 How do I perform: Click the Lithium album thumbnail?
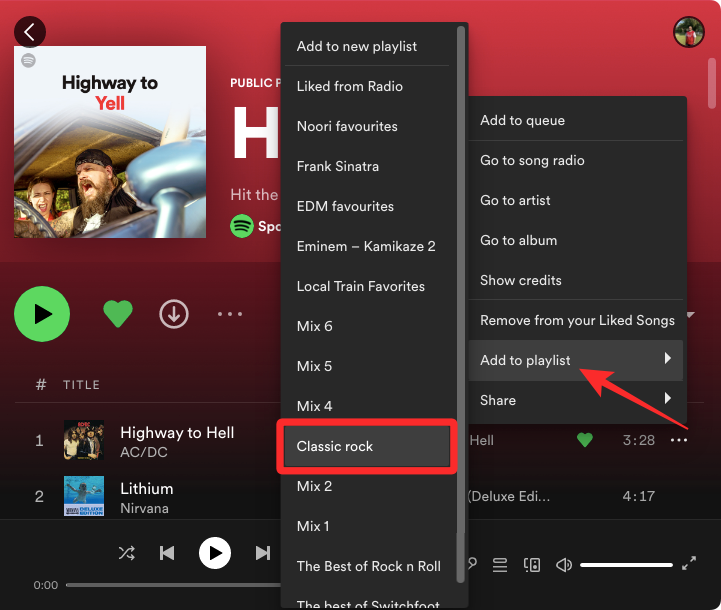click(84, 496)
